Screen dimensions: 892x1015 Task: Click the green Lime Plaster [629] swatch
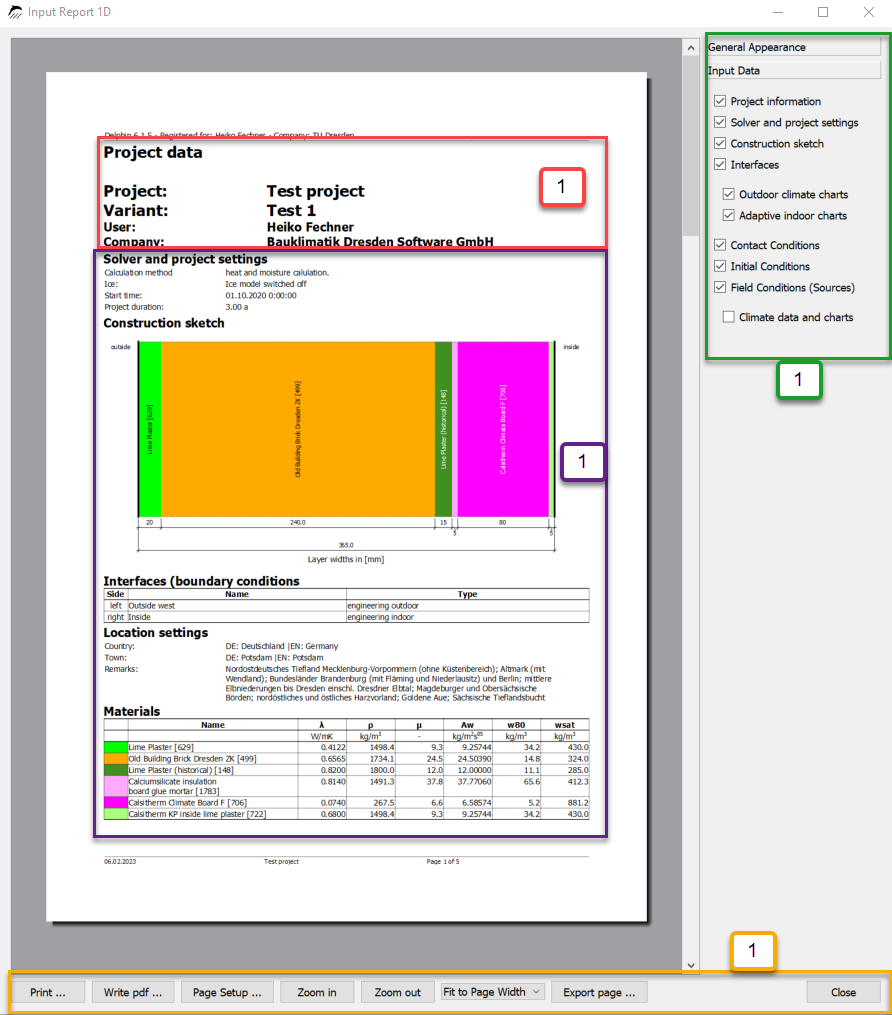coord(116,747)
